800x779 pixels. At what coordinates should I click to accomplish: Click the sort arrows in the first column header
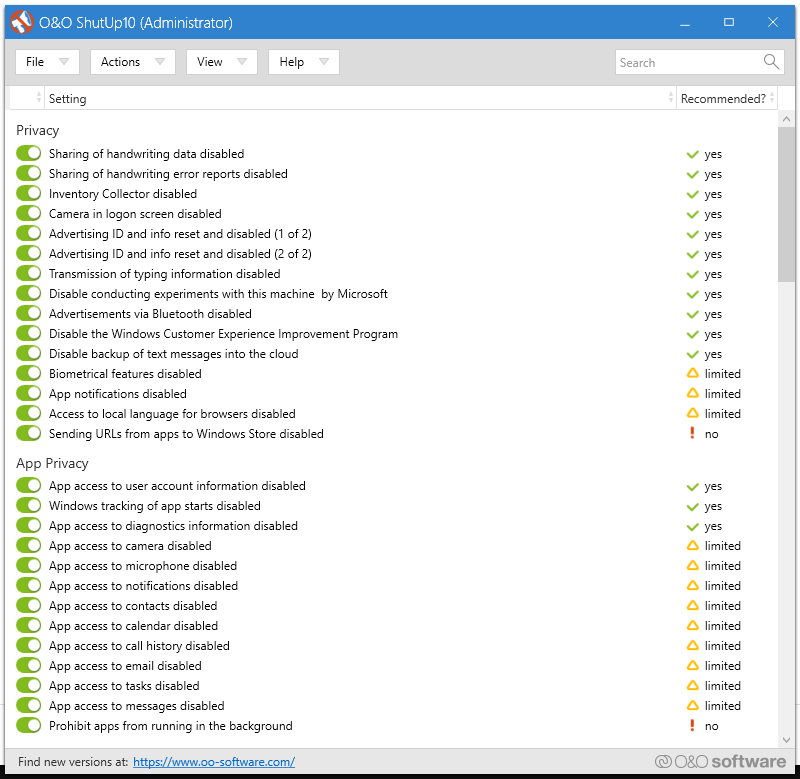coord(39,98)
